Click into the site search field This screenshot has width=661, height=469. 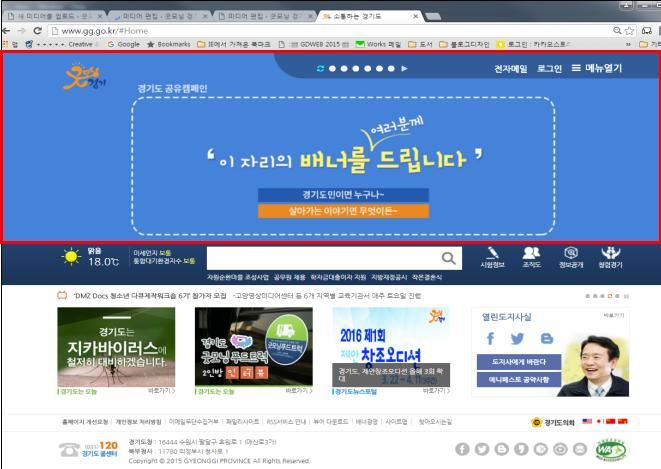click(320, 259)
